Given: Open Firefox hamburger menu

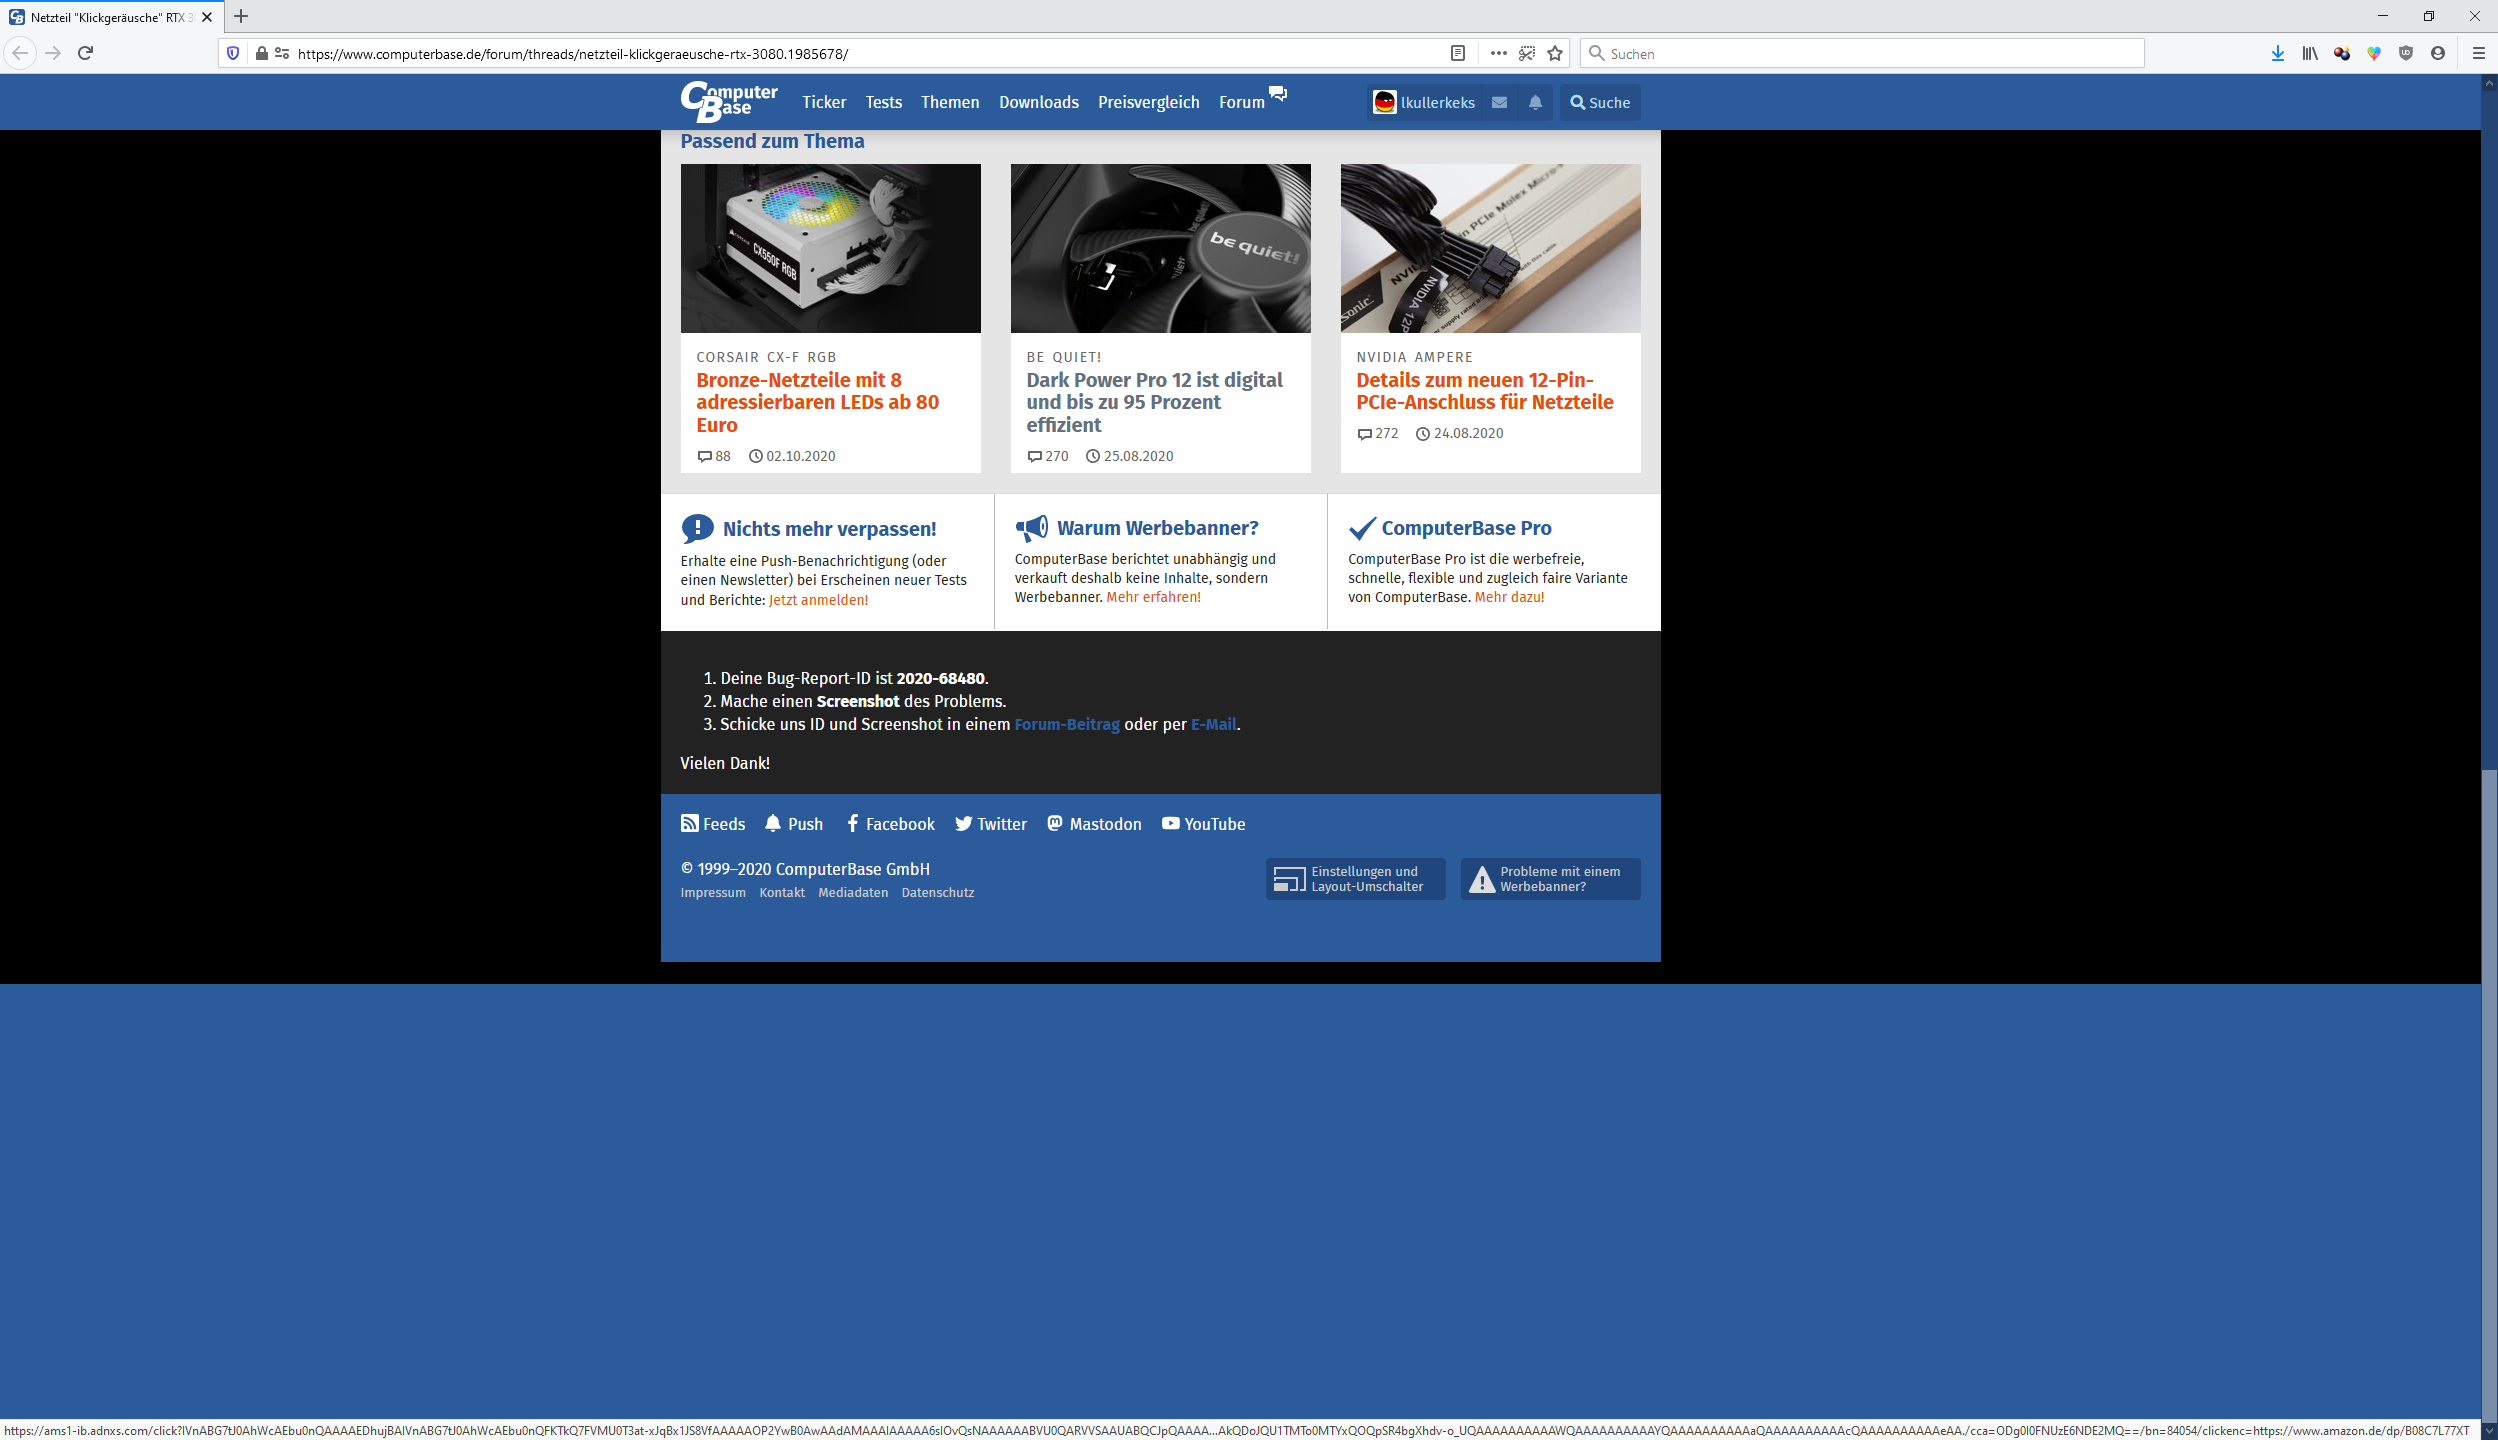Looking at the screenshot, I should pyautogui.click(x=2478, y=53).
